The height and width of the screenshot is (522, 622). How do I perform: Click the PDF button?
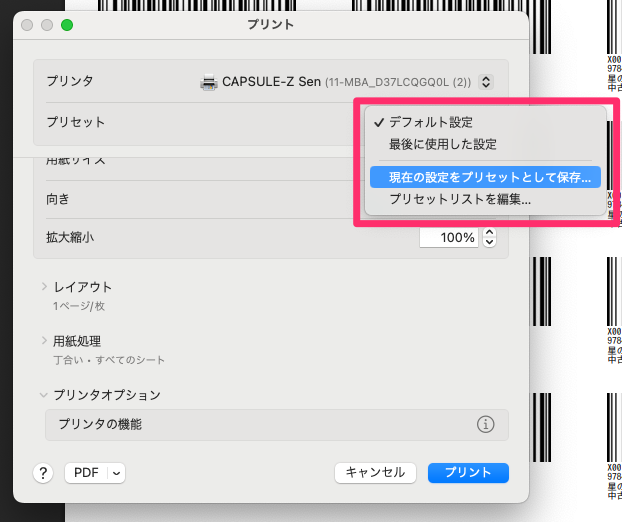[x=87, y=473]
